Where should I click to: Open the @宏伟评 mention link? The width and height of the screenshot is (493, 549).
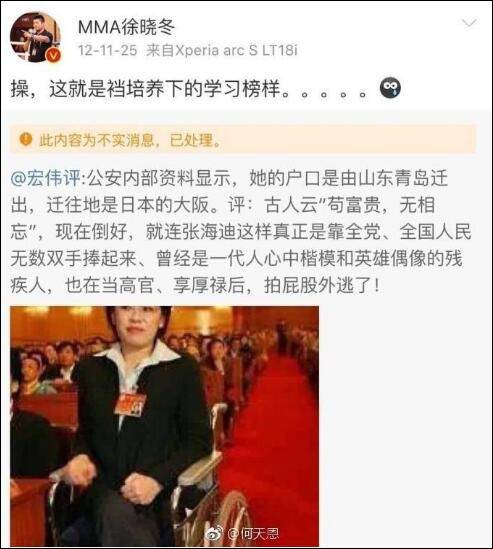point(46,178)
